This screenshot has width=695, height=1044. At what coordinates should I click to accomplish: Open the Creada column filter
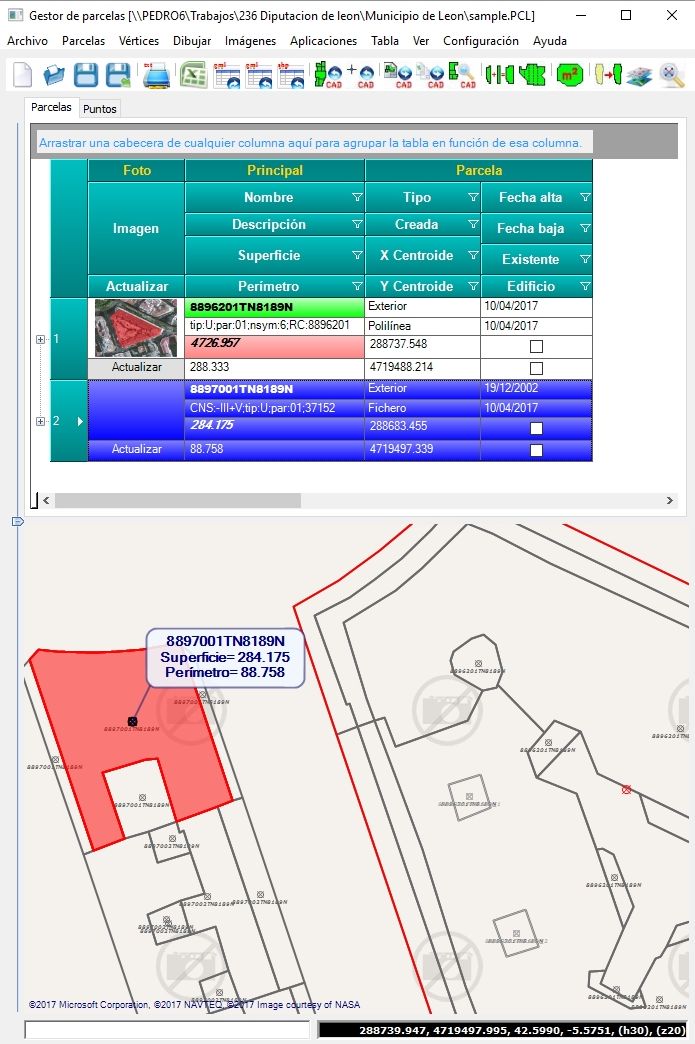473,224
